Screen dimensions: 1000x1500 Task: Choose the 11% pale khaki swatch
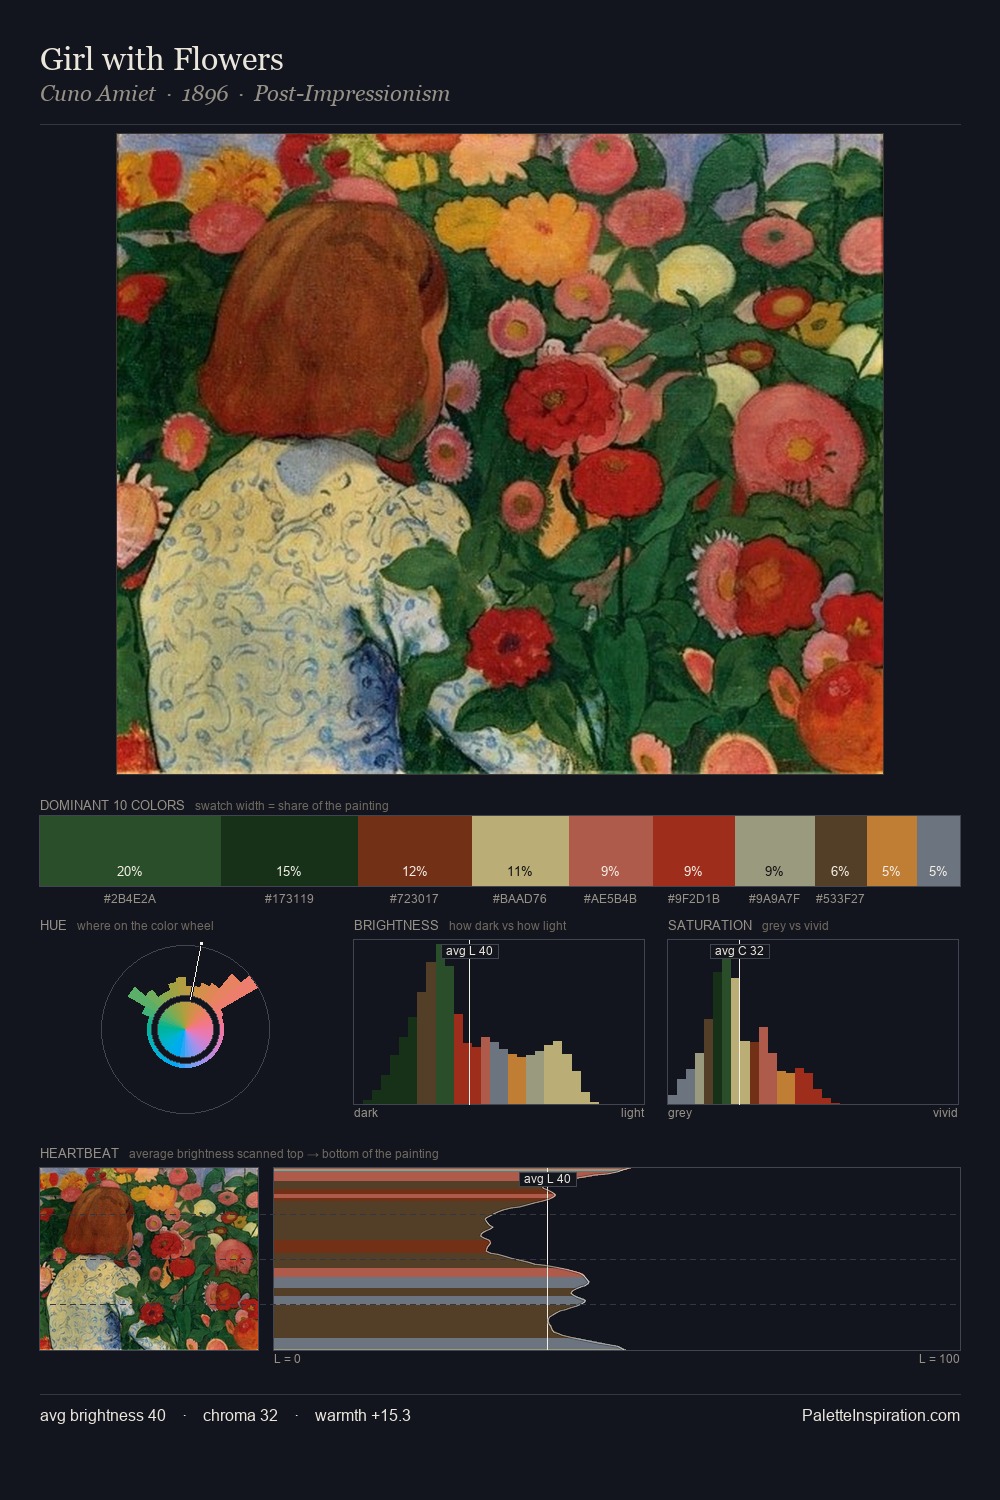[520, 851]
